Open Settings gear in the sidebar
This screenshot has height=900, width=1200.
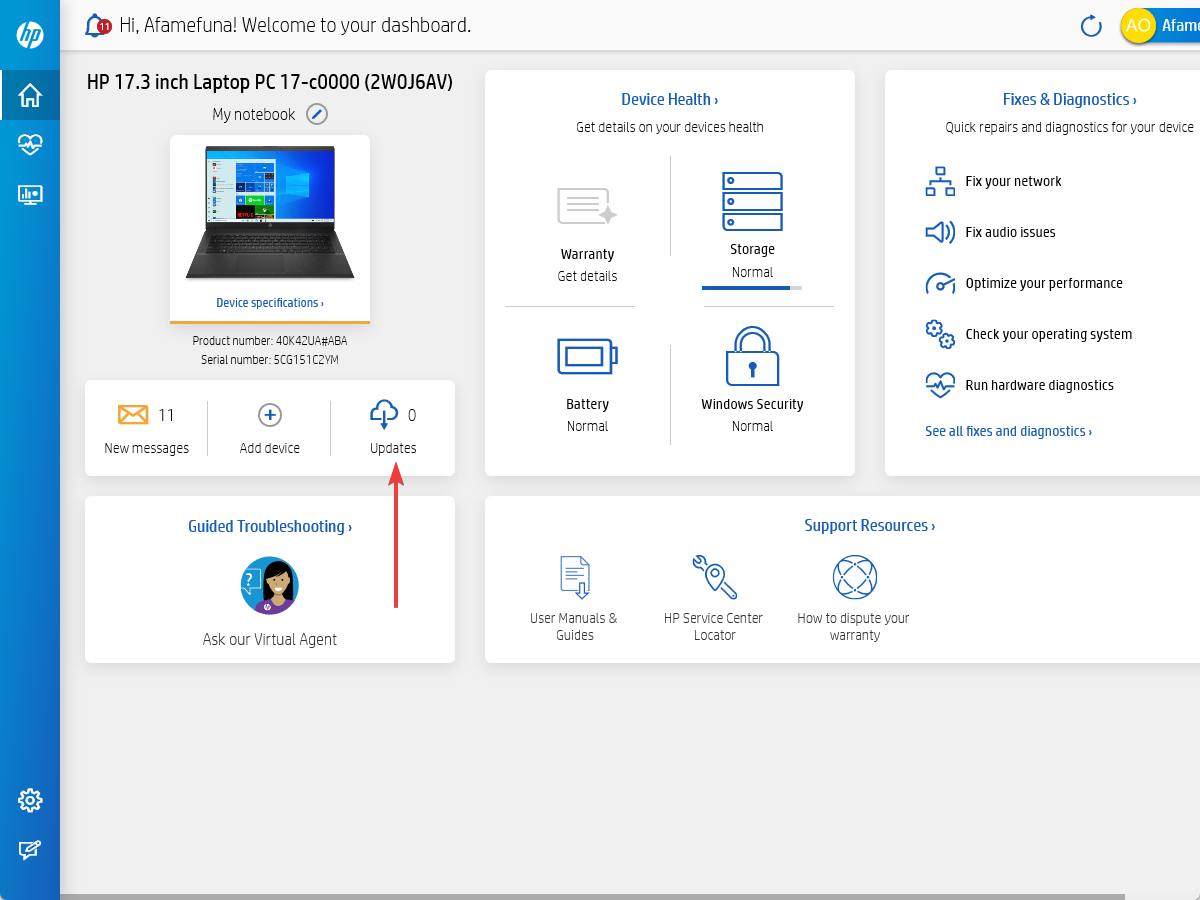(x=30, y=800)
